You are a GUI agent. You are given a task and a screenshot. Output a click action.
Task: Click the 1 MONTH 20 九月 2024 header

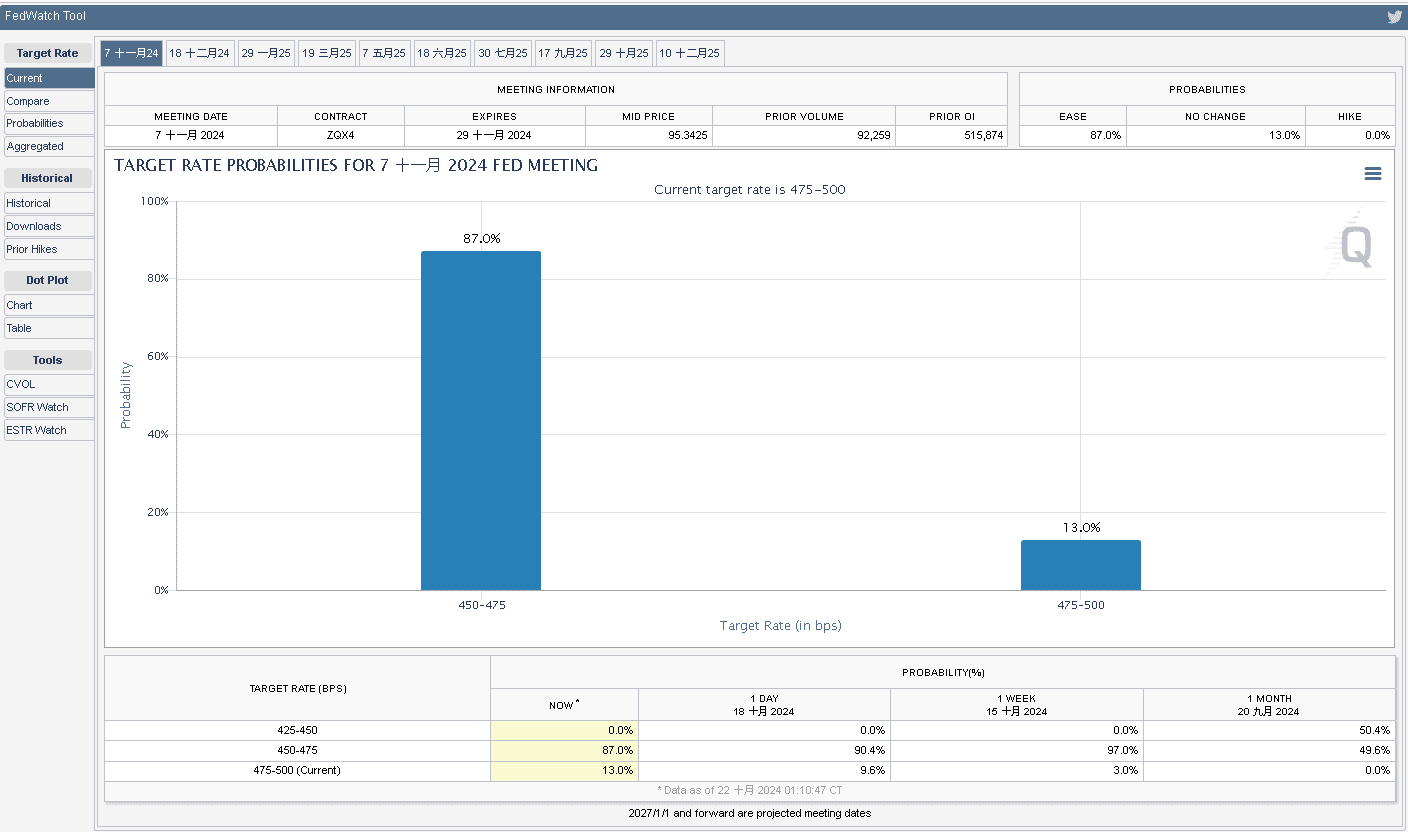pos(1269,705)
